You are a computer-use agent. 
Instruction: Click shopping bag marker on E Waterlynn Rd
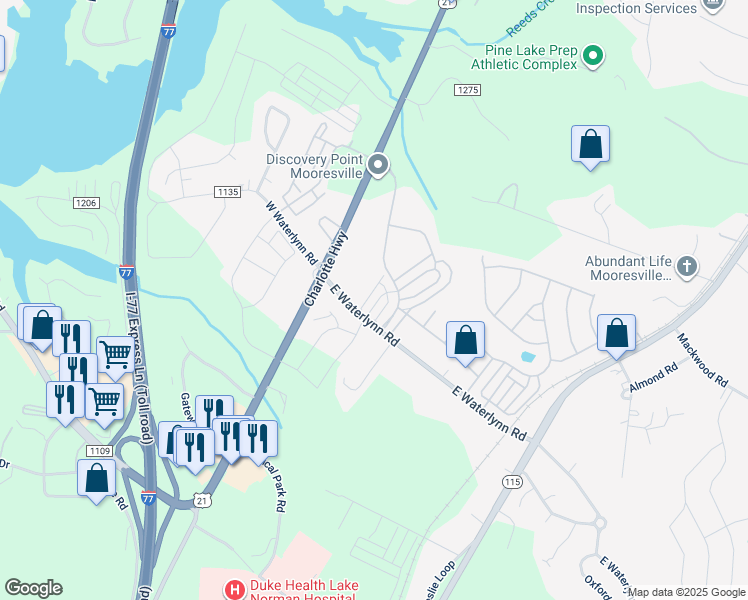[466, 343]
